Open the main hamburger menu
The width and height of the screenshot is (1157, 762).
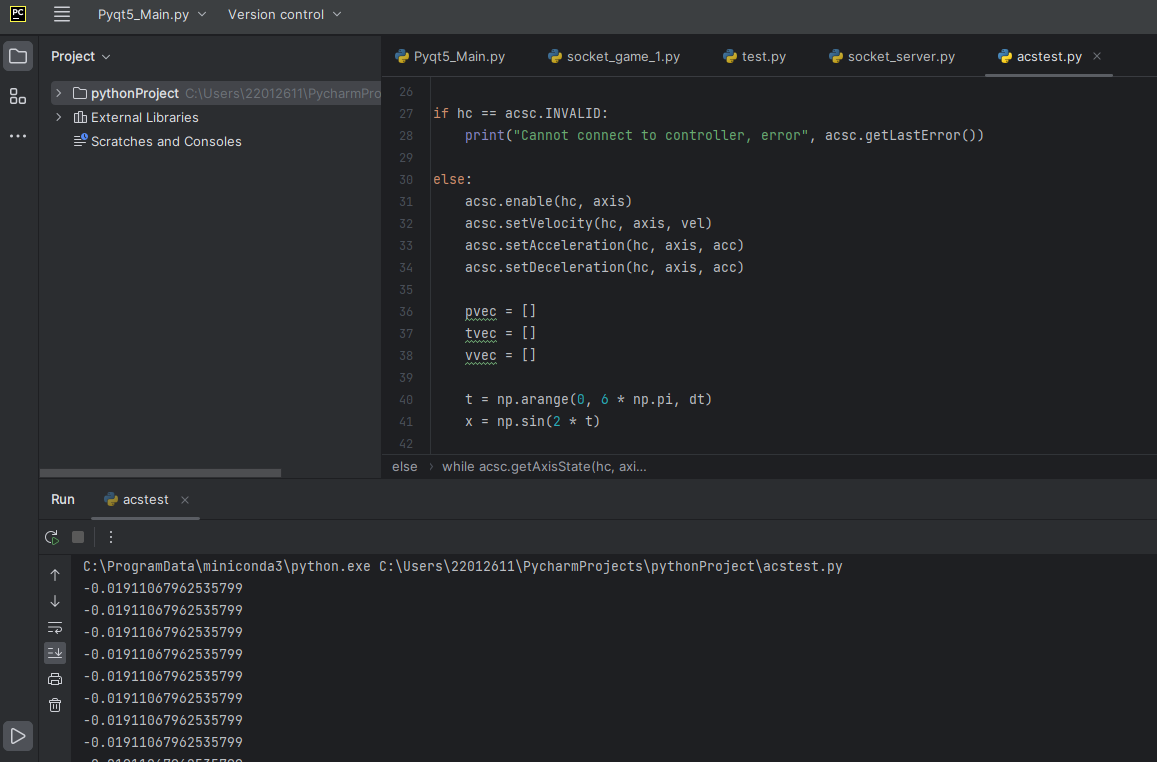(x=61, y=15)
